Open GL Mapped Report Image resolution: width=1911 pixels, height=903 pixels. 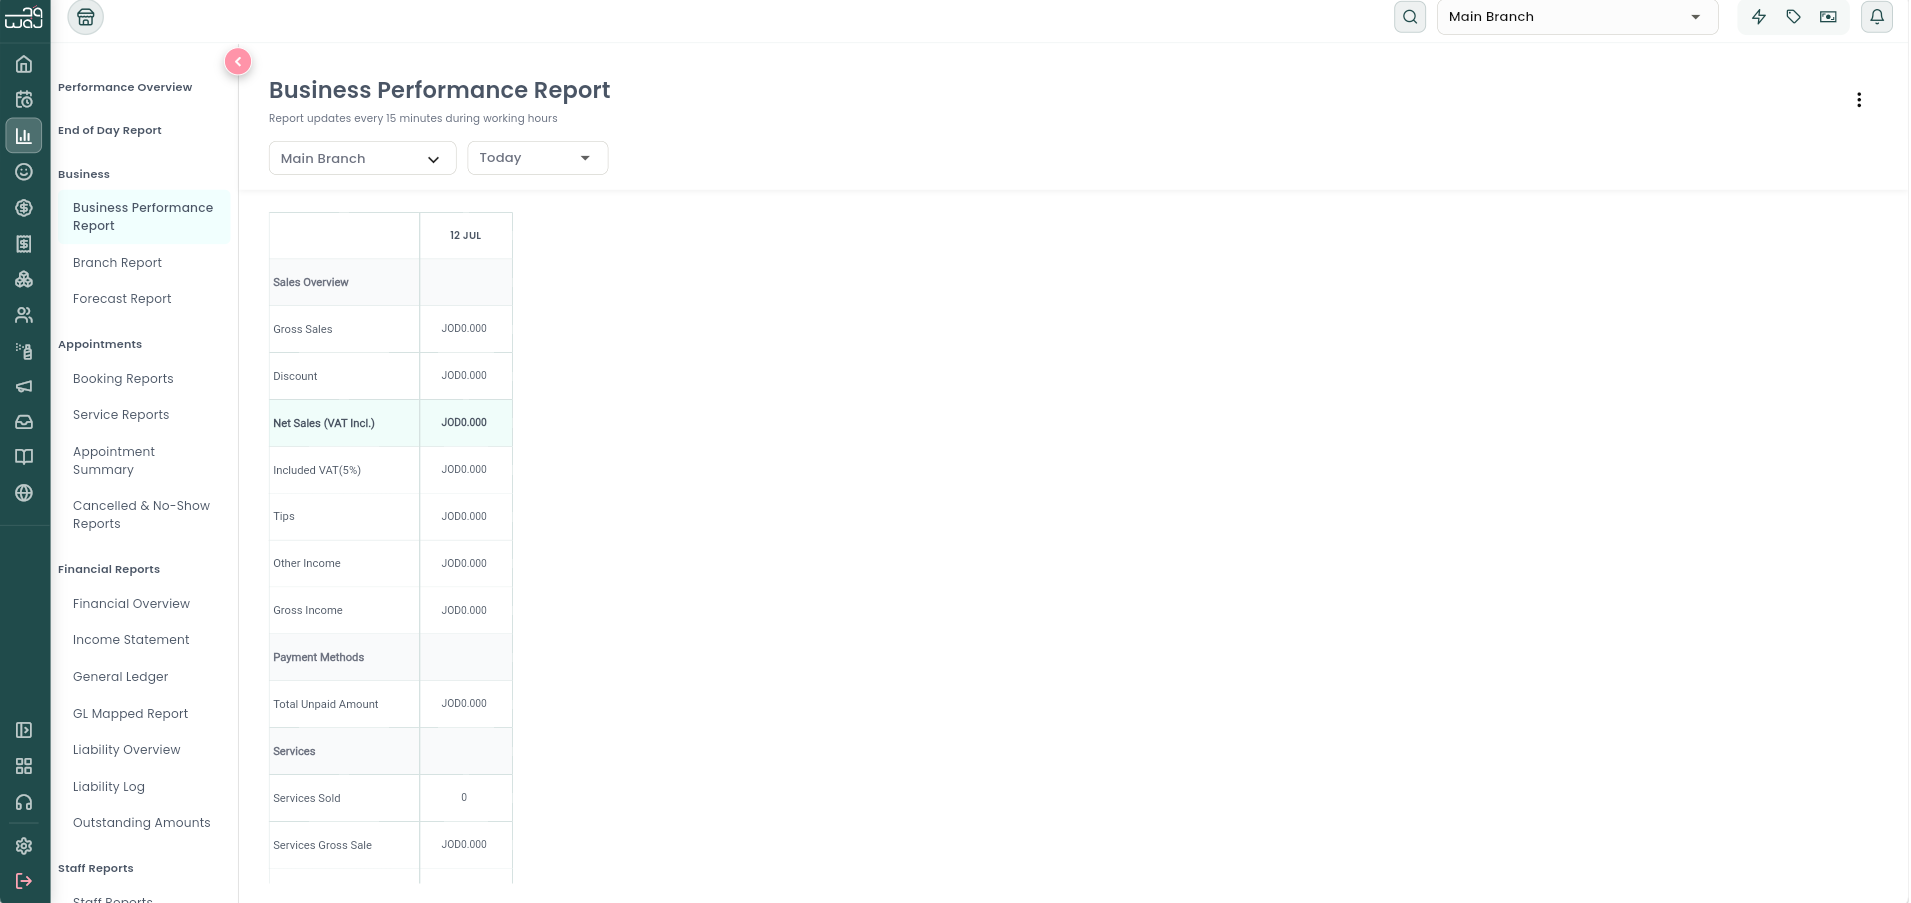130,714
